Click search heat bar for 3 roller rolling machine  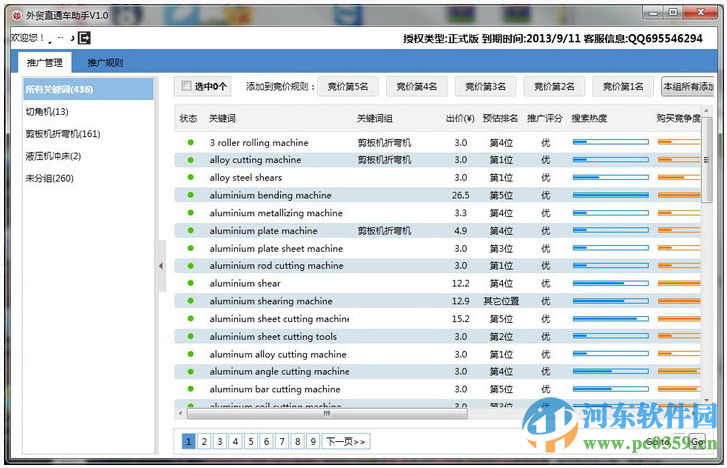click(x=611, y=142)
